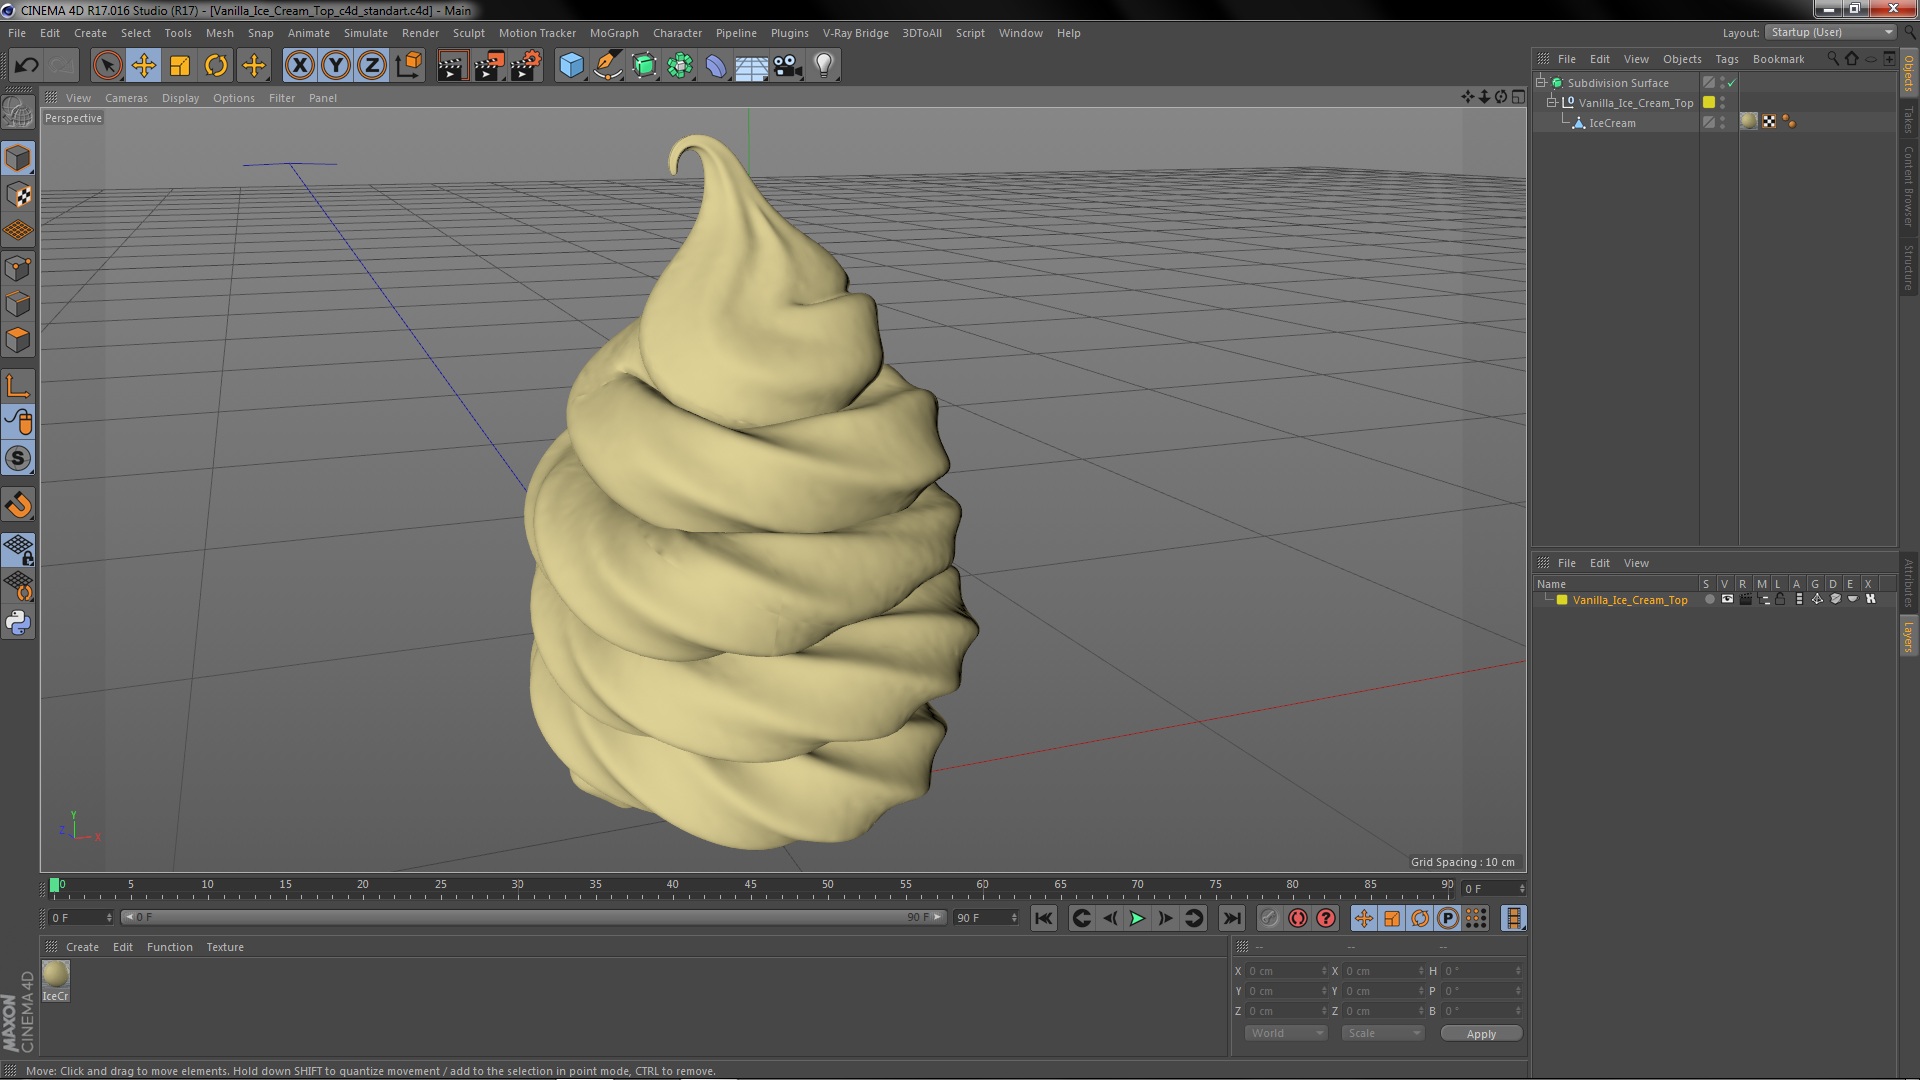The width and height of the screenshot is (1920, 1080).
Task: Toggle Subdivision Surface green enable checkmark
Action: pos(1732,83)
